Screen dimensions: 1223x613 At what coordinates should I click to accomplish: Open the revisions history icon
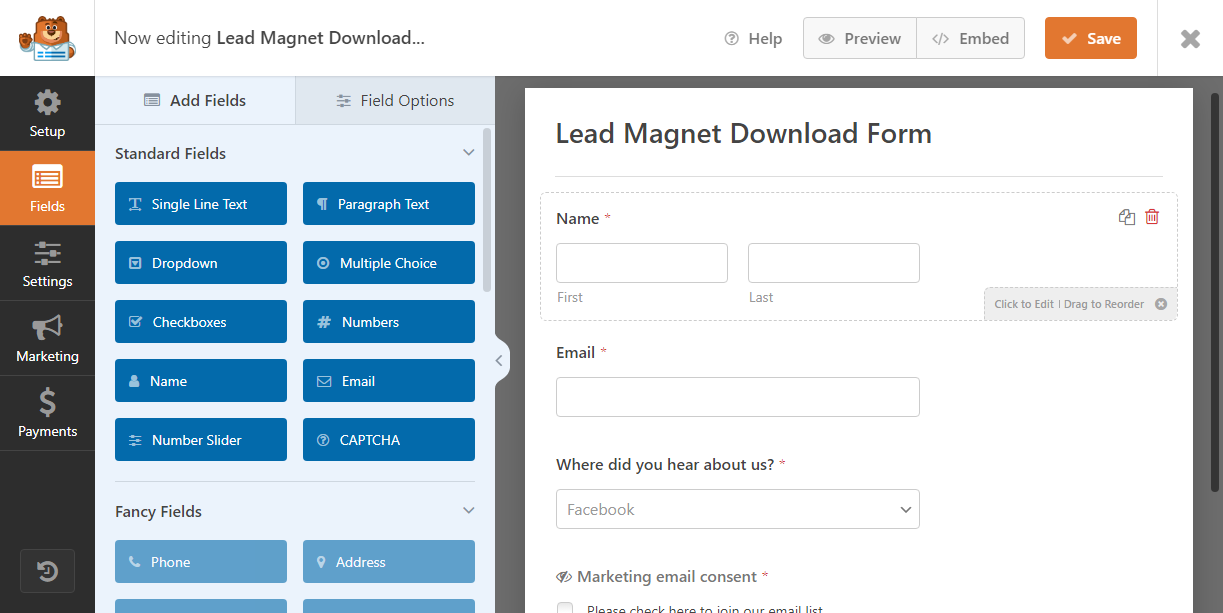pos(47,571)
